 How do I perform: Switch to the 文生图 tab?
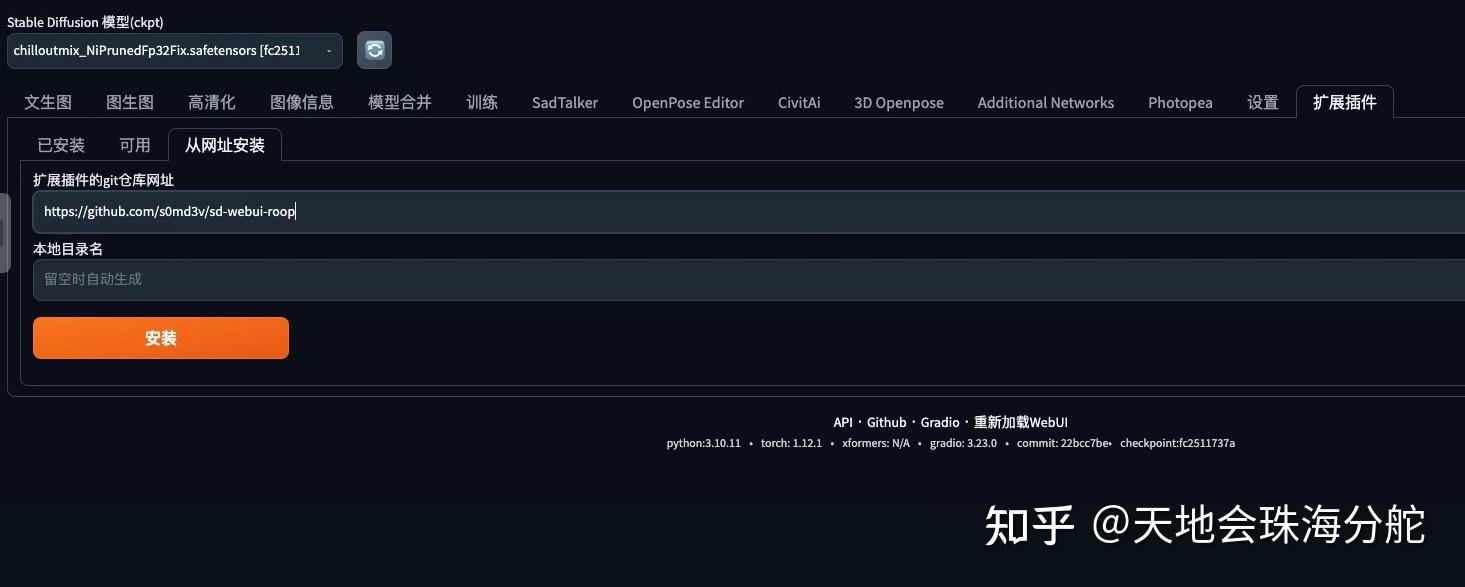pyautogui.click(x=47, y=101)
